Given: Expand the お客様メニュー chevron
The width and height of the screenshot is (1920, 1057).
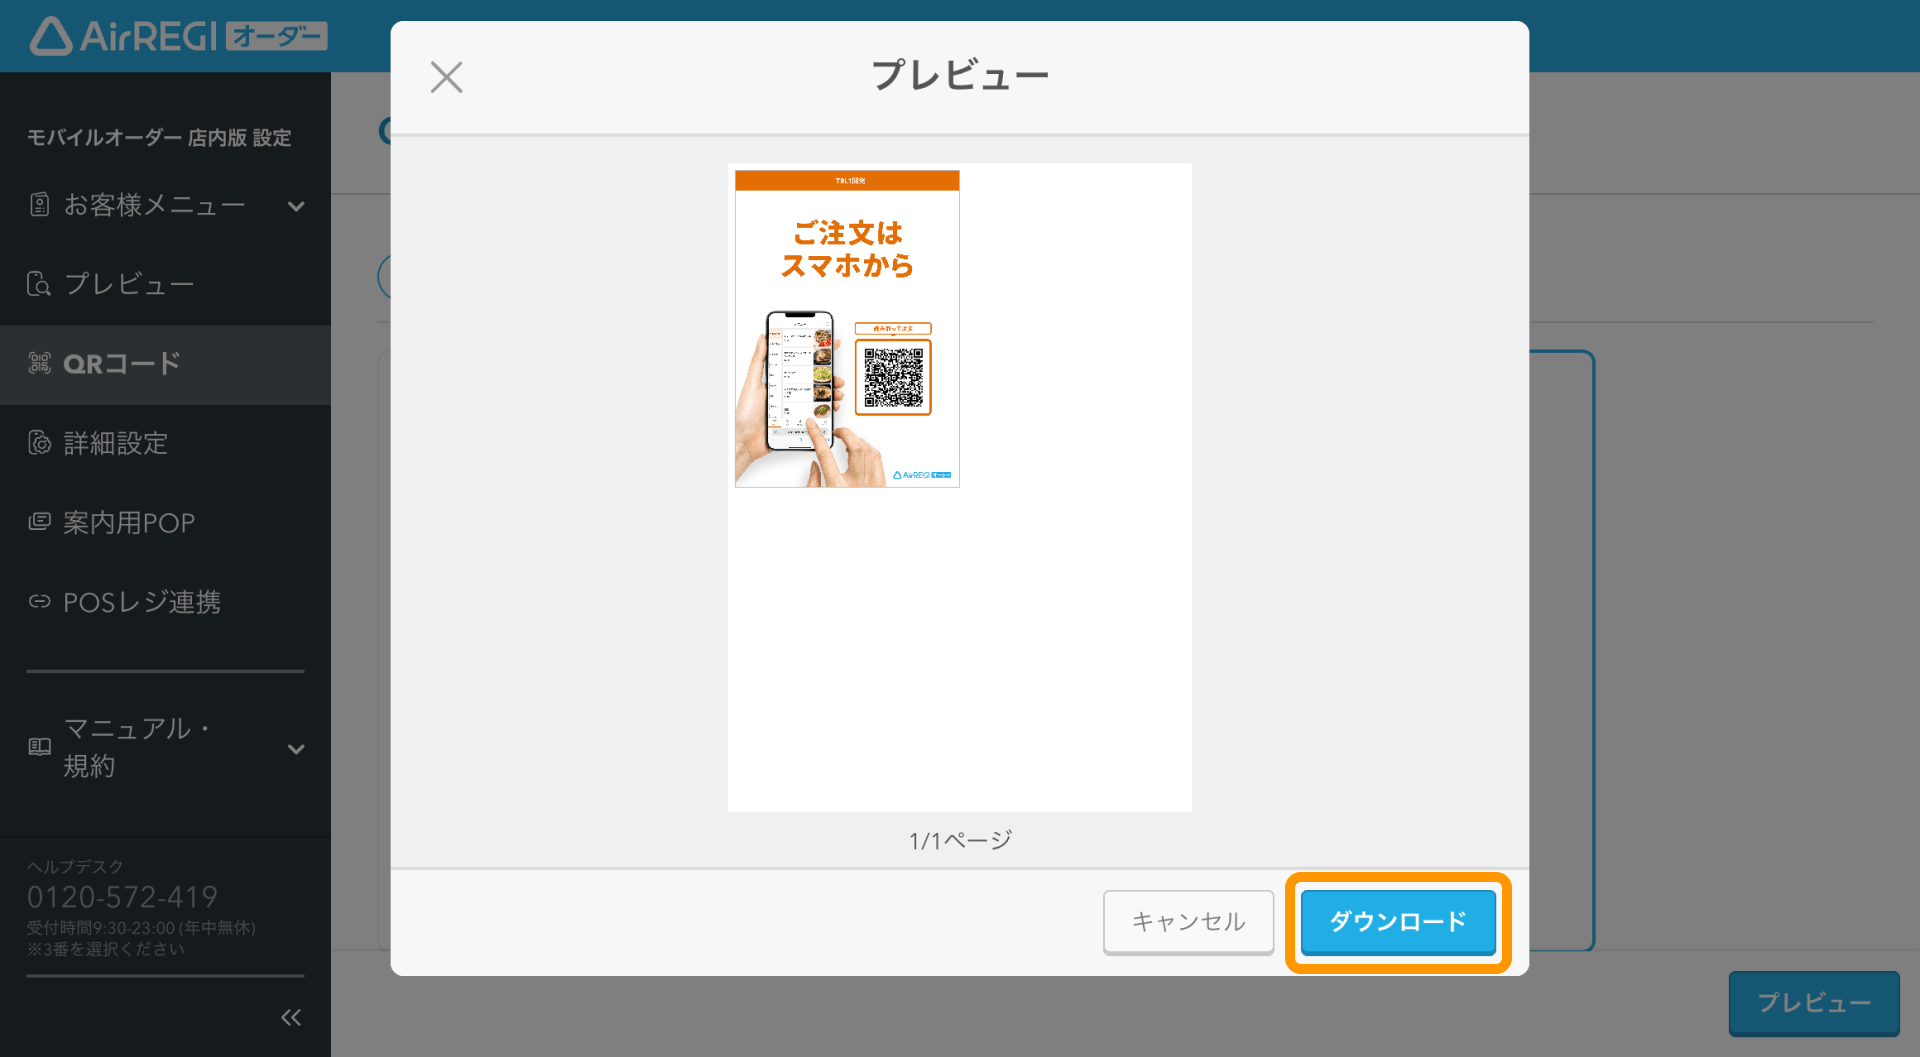Looking at the screenshot, I should point(296,206).
